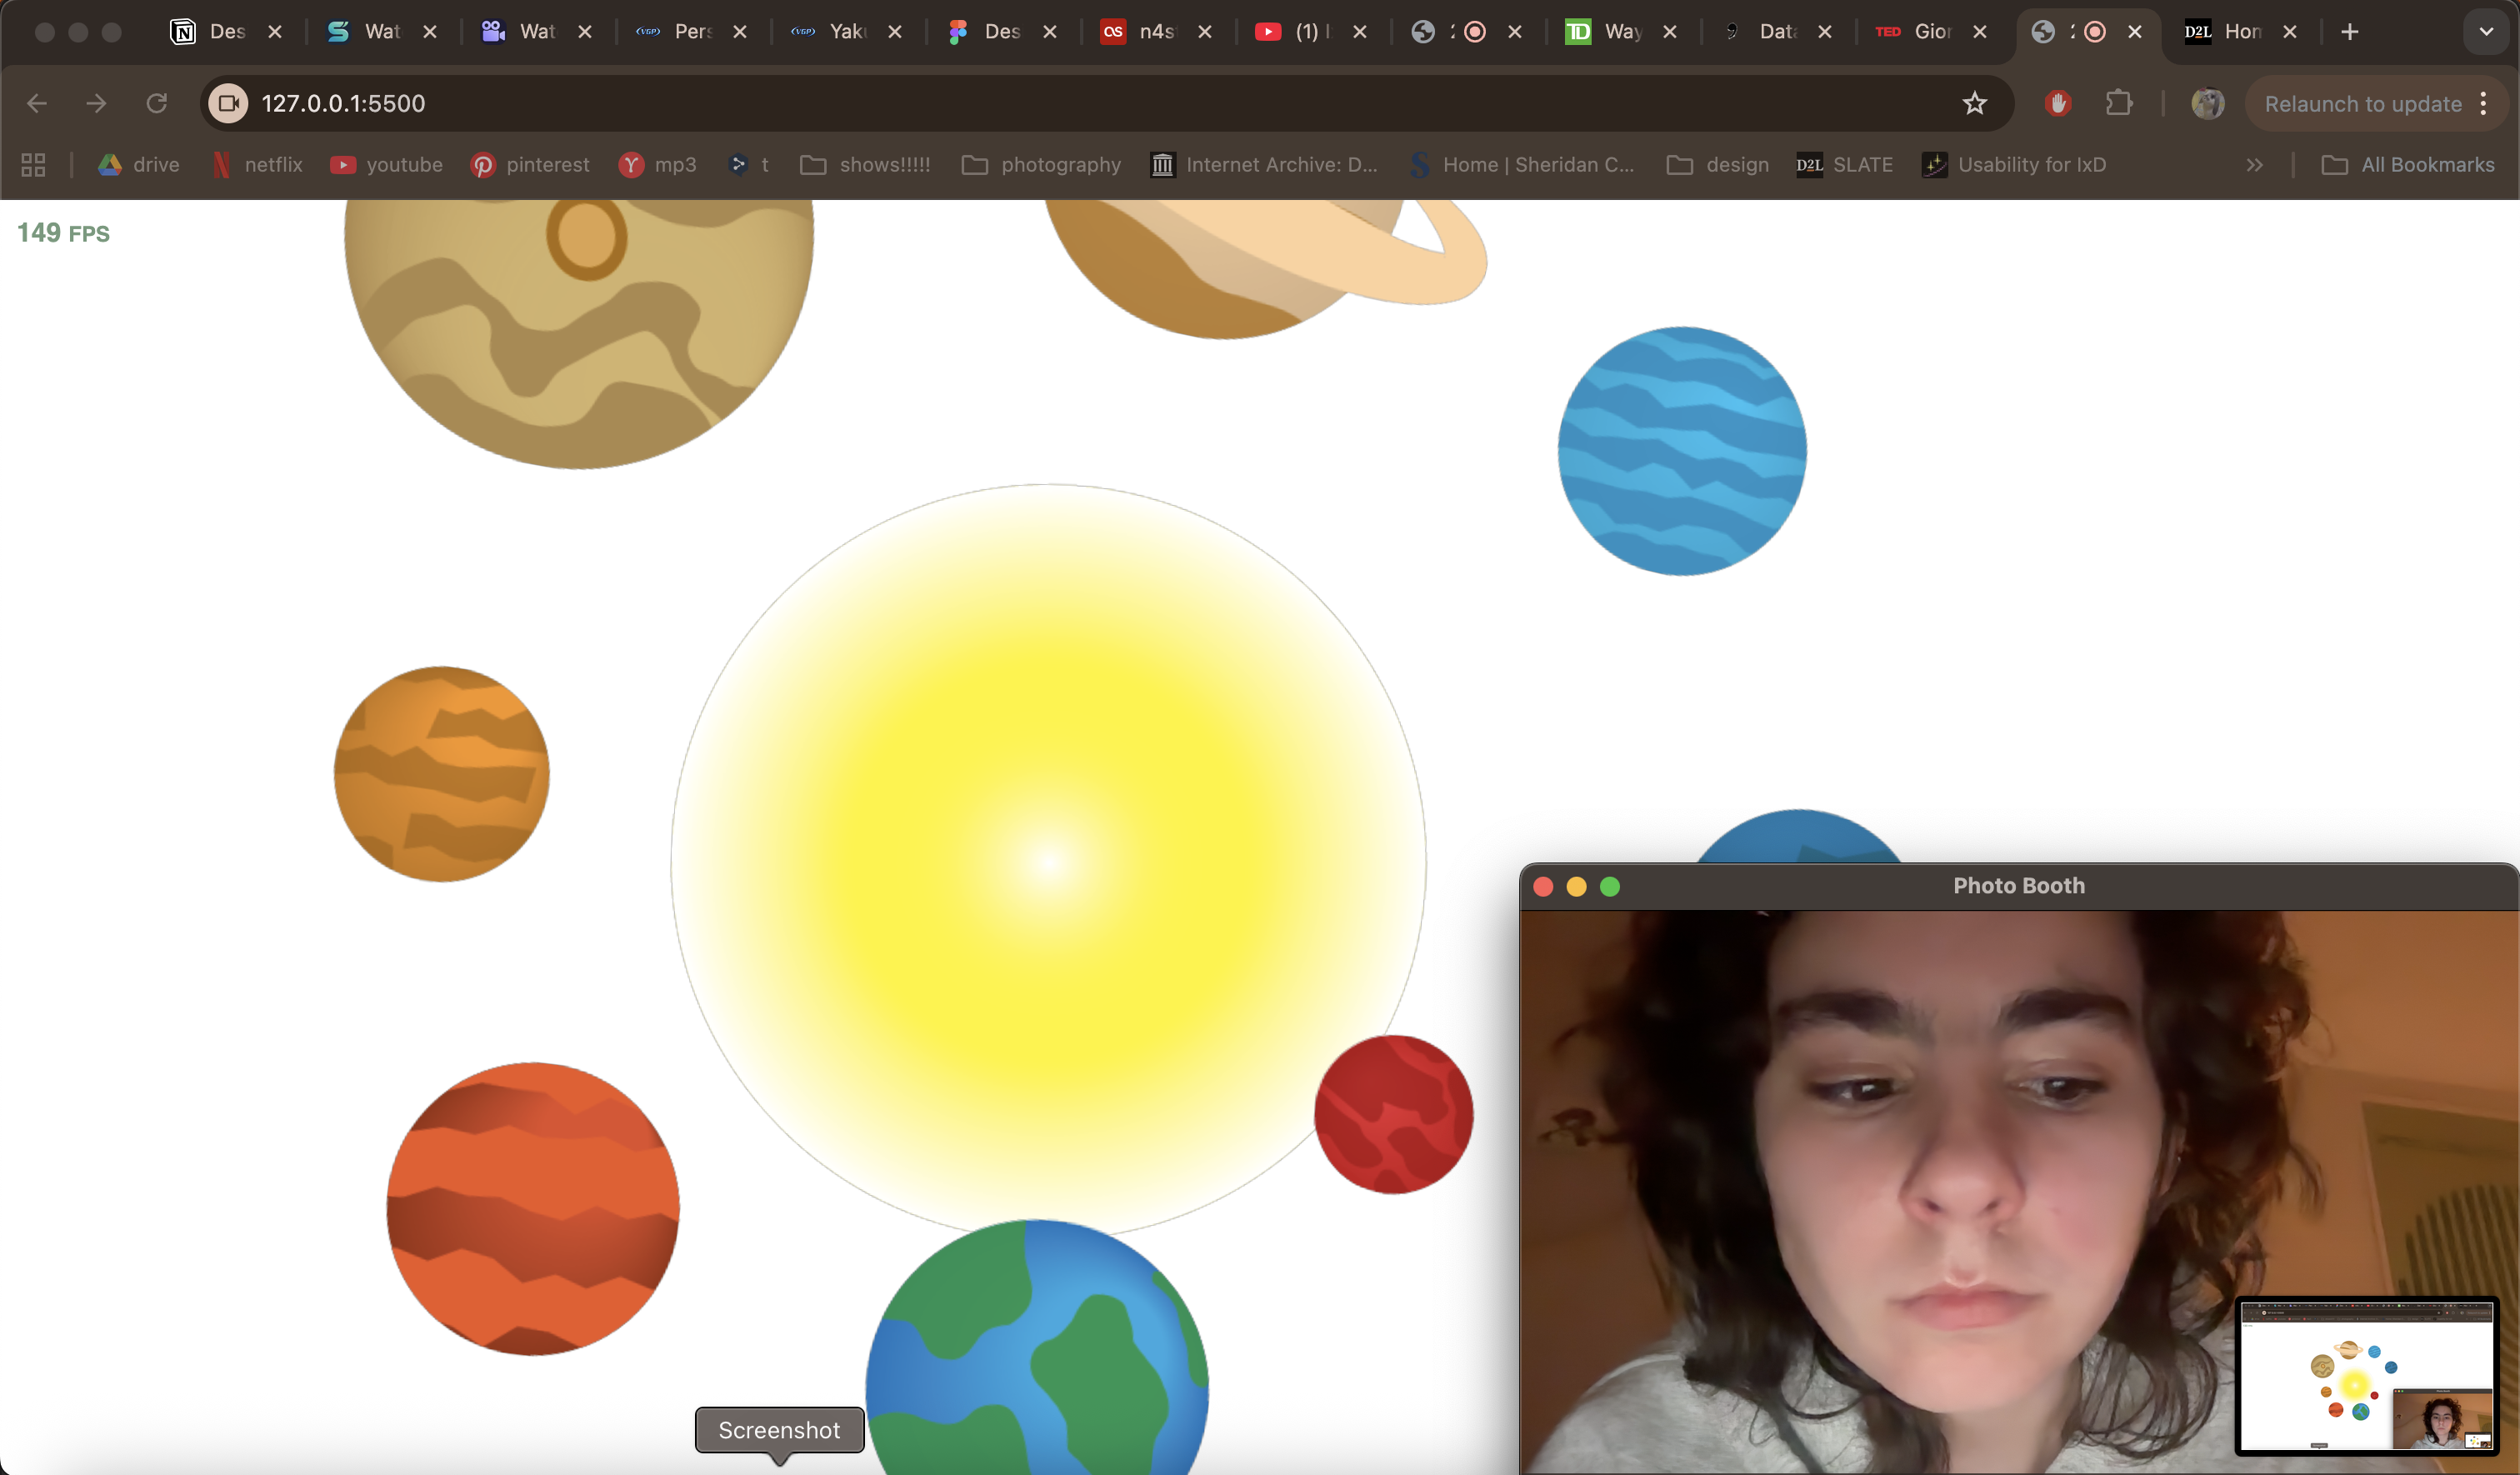Open the netflix bookmark
This screenshot has height=1475, width=2520.
(x=256, y=164)
